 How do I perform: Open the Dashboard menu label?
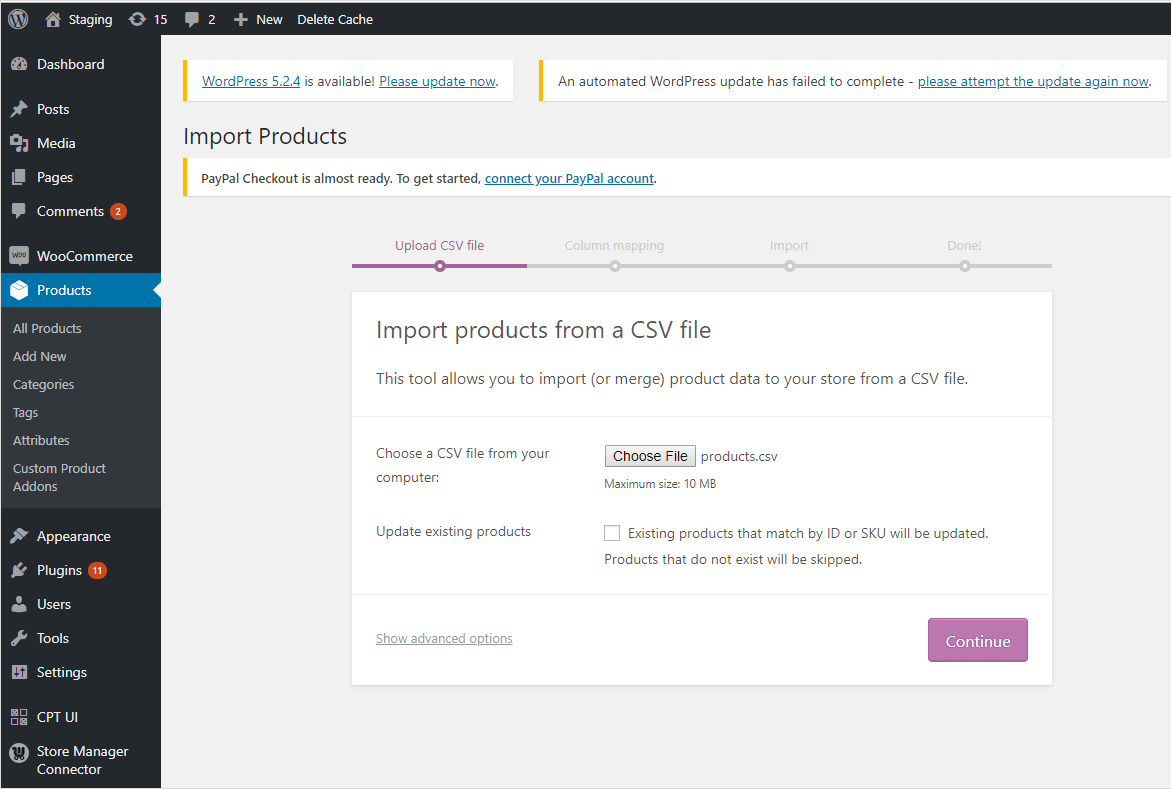(71, 64)
